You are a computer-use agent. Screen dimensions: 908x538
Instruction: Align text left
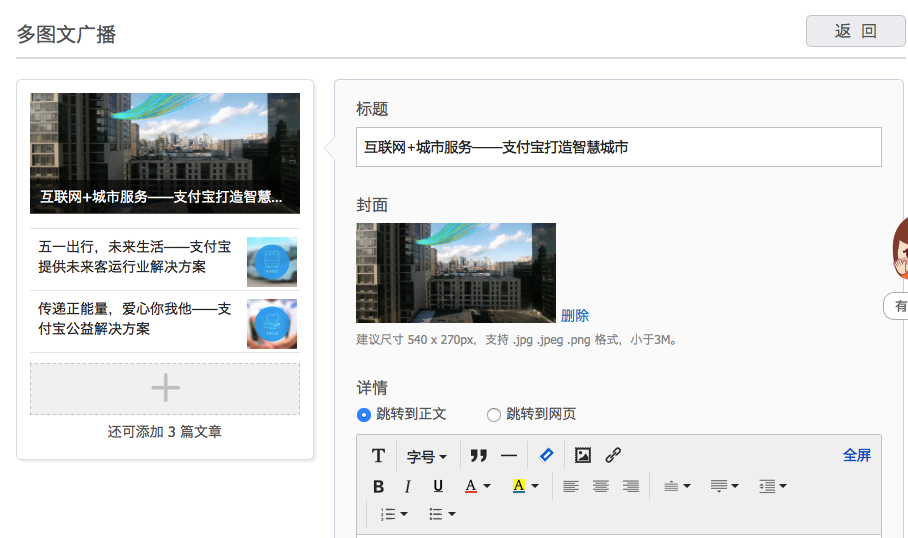click(571, 486)
